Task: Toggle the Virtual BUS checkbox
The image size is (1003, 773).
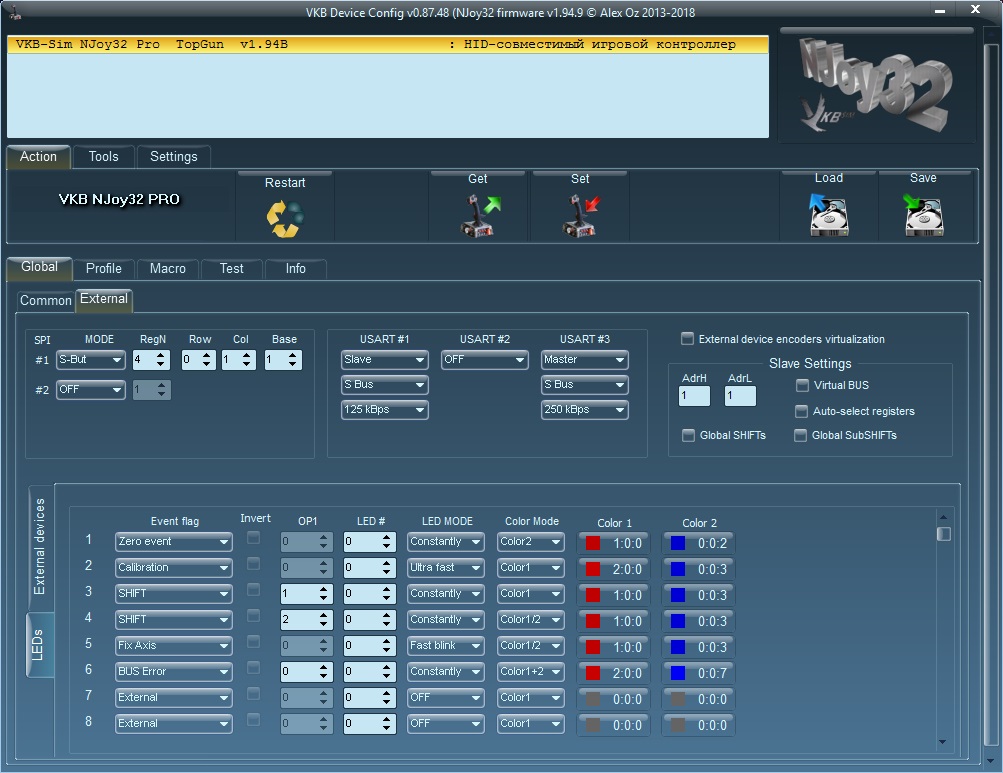Action: pos(802,385)
